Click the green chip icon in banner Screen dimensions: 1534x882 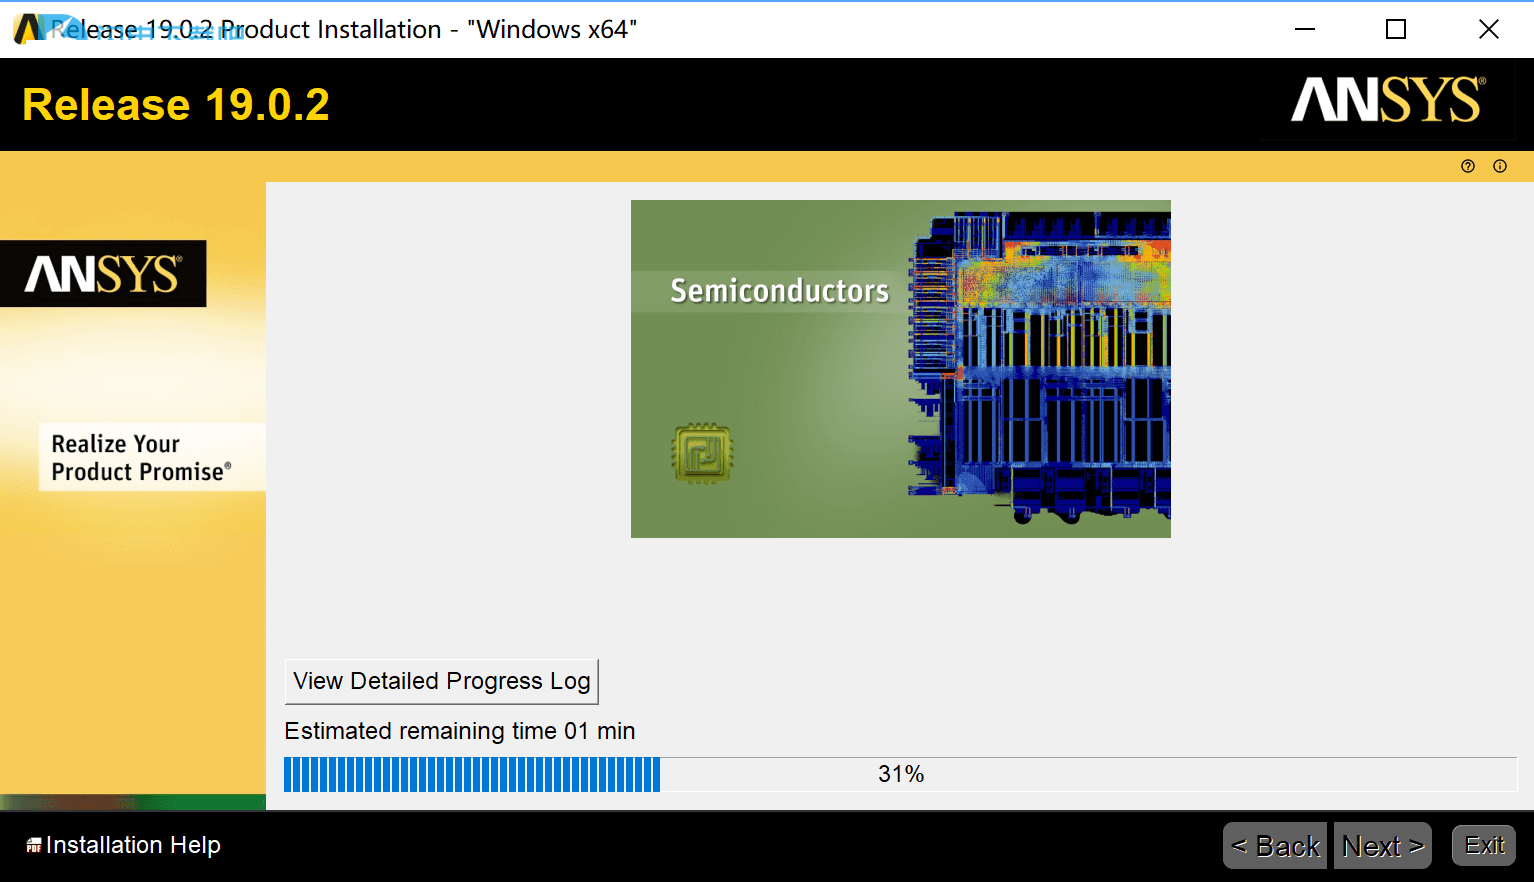(x=702, y=453)
